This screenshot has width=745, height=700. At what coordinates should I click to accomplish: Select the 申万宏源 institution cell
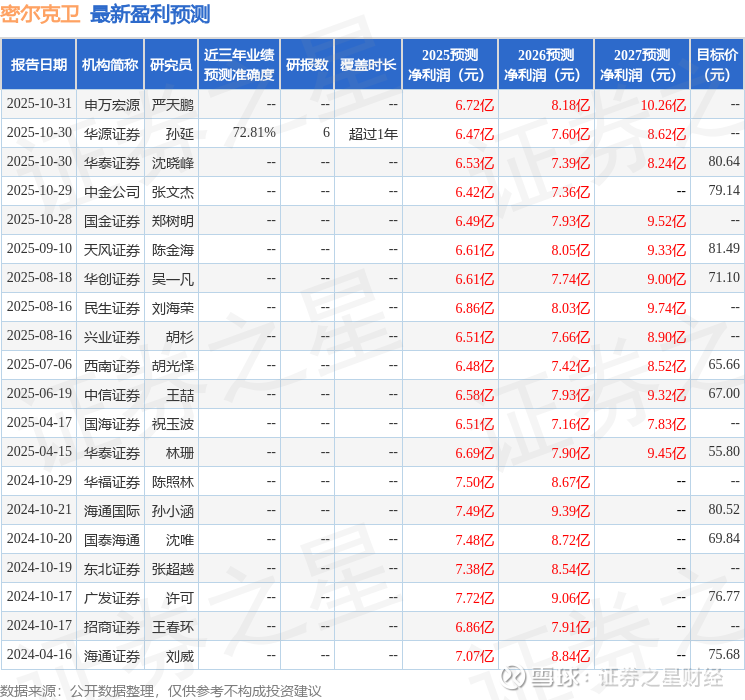click(x=112, y=105)
